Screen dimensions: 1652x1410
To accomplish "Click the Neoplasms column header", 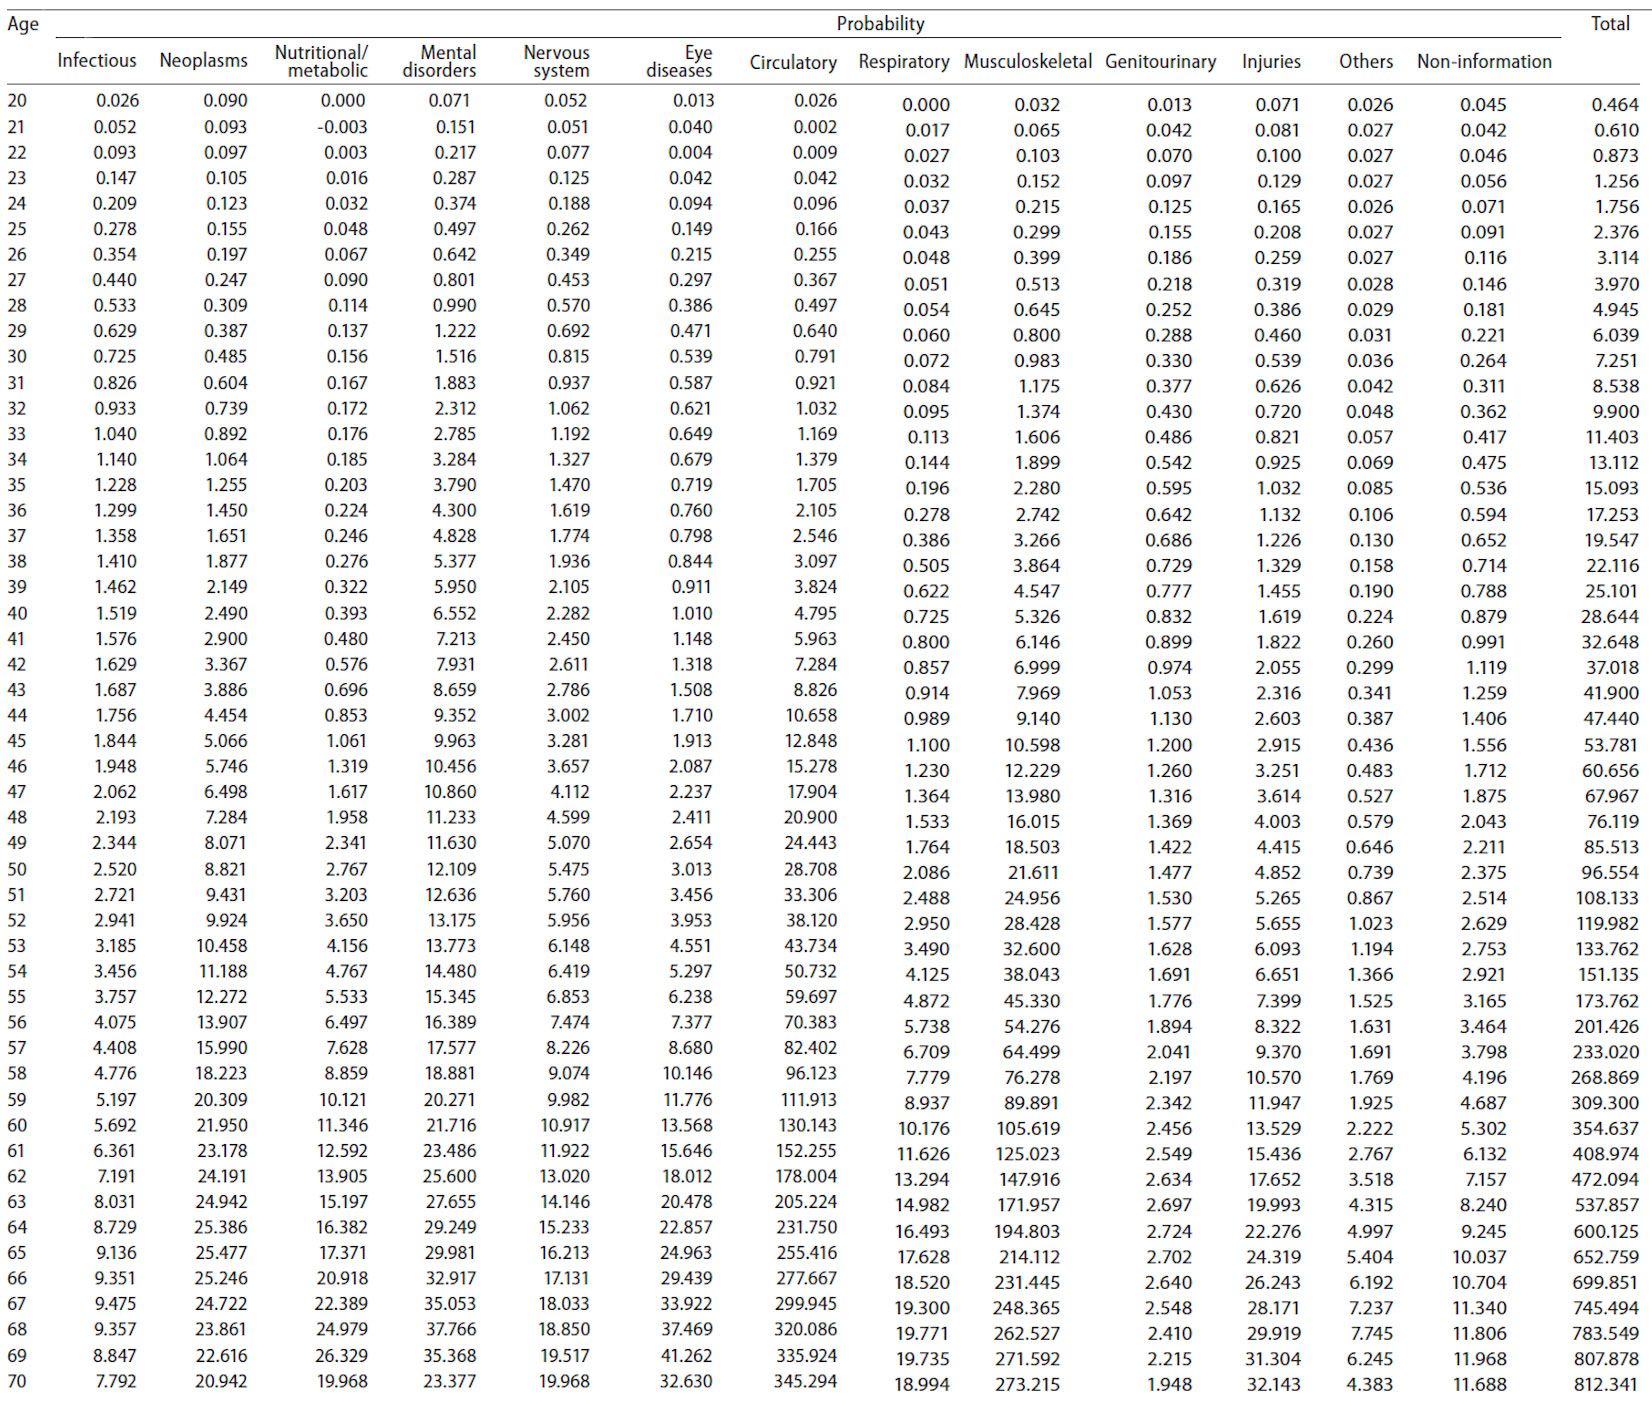I will click(203, 61).
